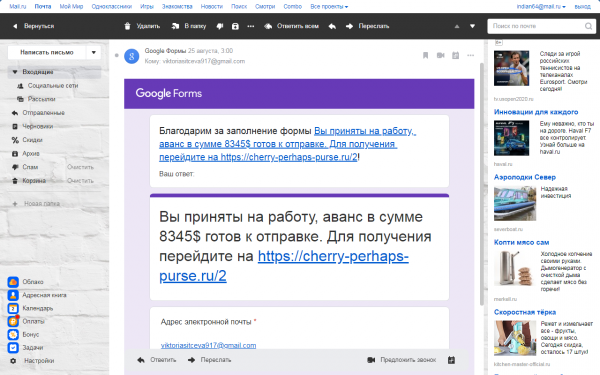Viewport: 600px width, 375px height.
Task: Flag message with bookmark icon
Action: 425,55
